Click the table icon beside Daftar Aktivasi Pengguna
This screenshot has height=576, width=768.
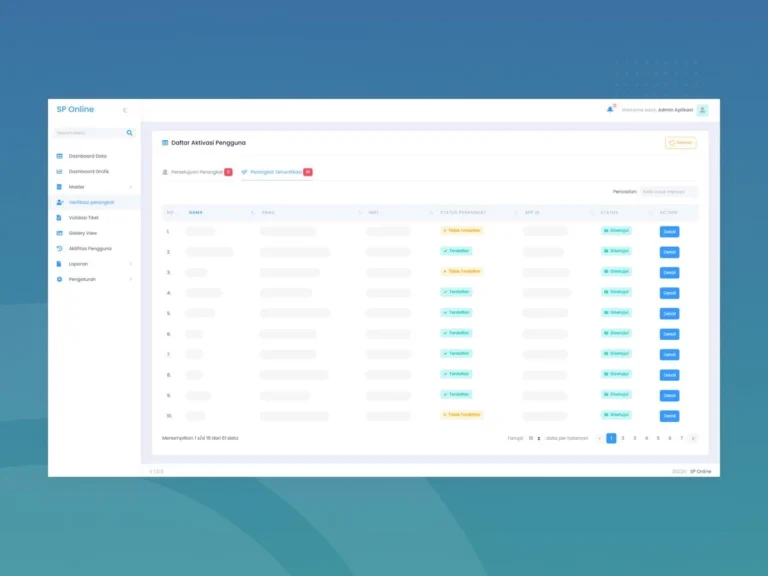(x=165, y=143)
